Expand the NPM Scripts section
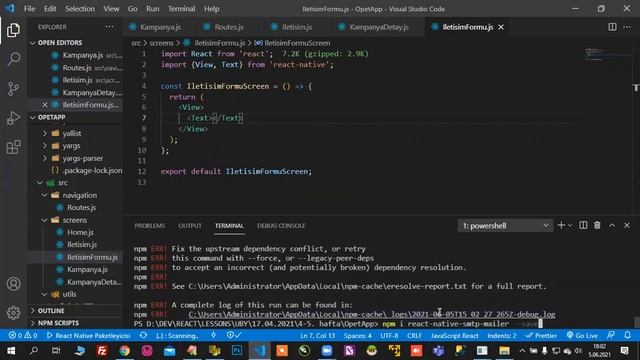640x360 pixels. [58, 323]
